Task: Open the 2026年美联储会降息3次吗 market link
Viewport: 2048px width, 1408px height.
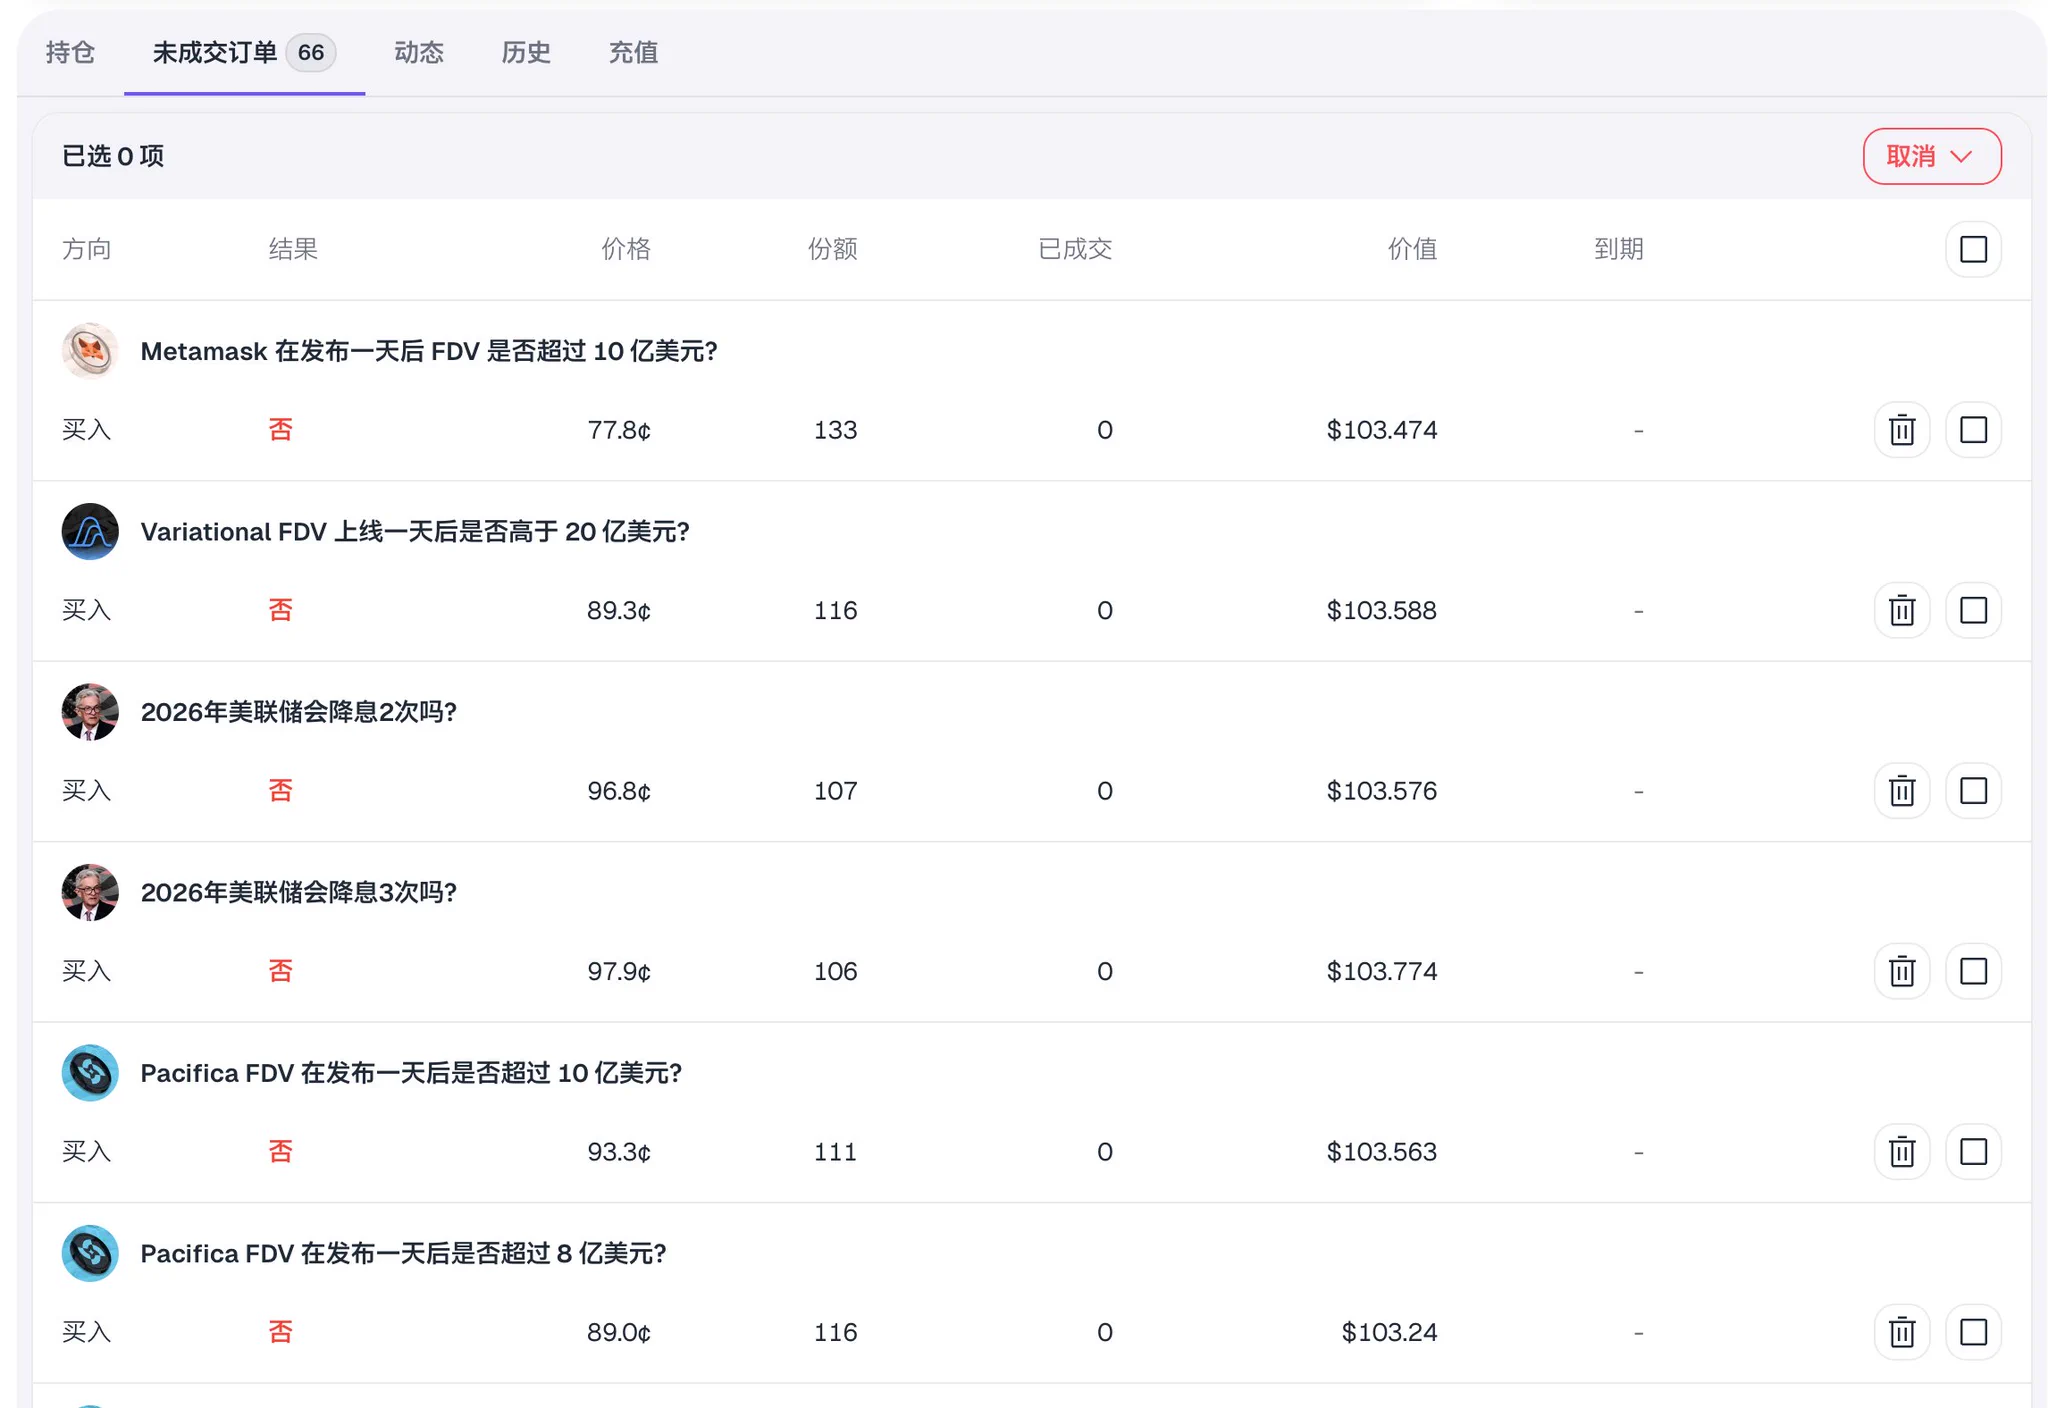Action: click(x=298, y=892)
